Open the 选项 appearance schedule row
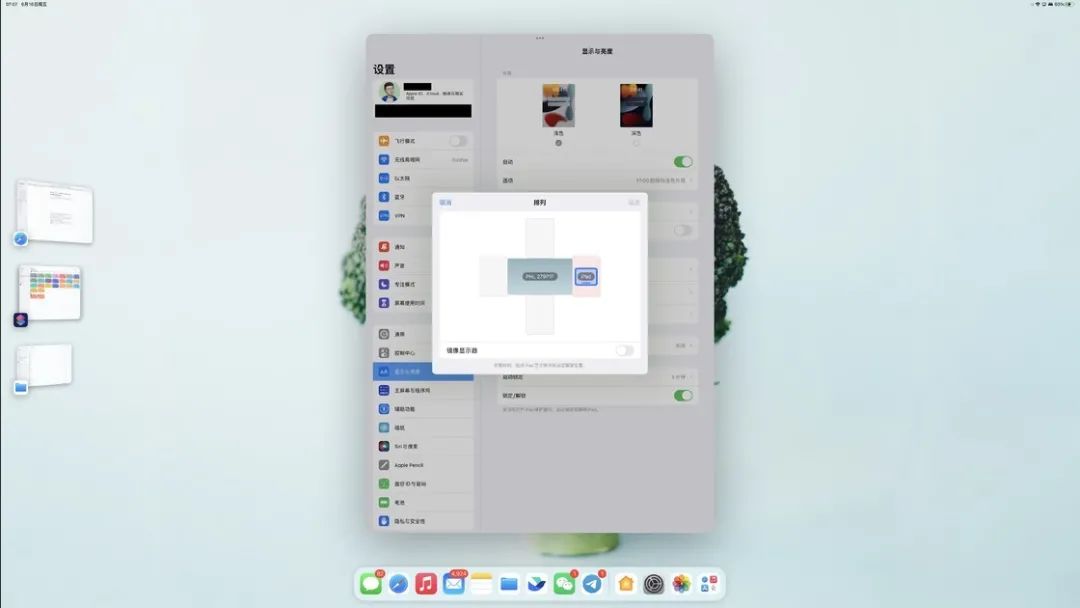 coord(597,180)
